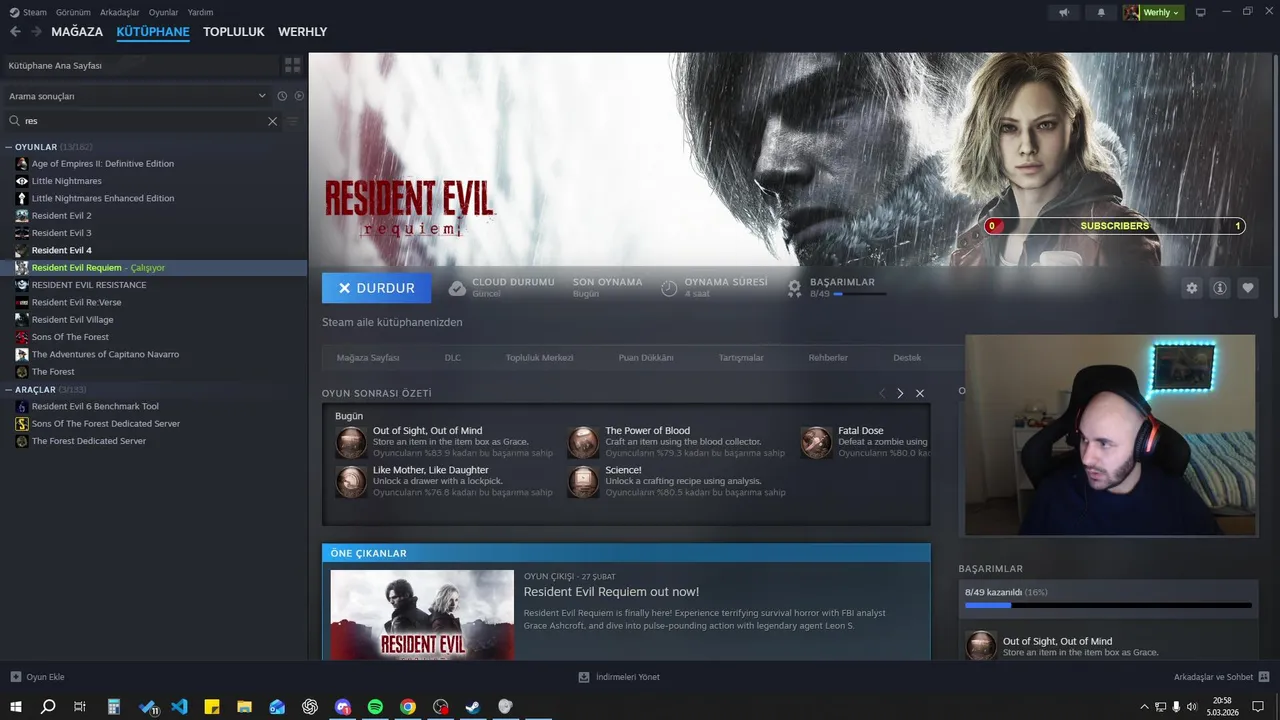Viewport: 1280px width, 720px height.
Task: Select Resident Evil Village in list
Action: pyautogui.click(x=72, y=319)
